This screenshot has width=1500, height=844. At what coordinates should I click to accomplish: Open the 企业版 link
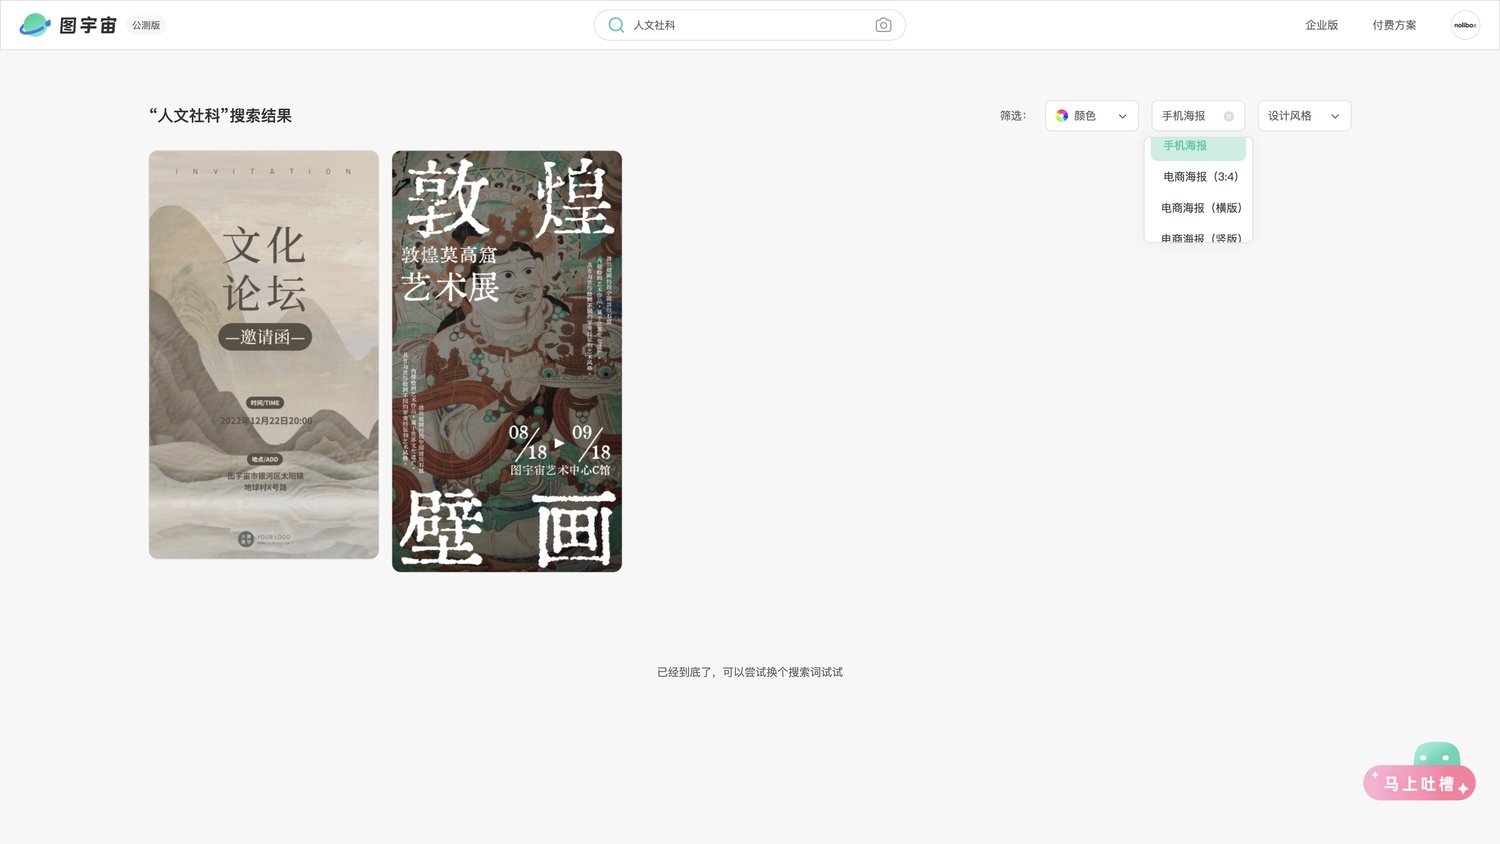pyautogui.click(x=1321, y=25)
